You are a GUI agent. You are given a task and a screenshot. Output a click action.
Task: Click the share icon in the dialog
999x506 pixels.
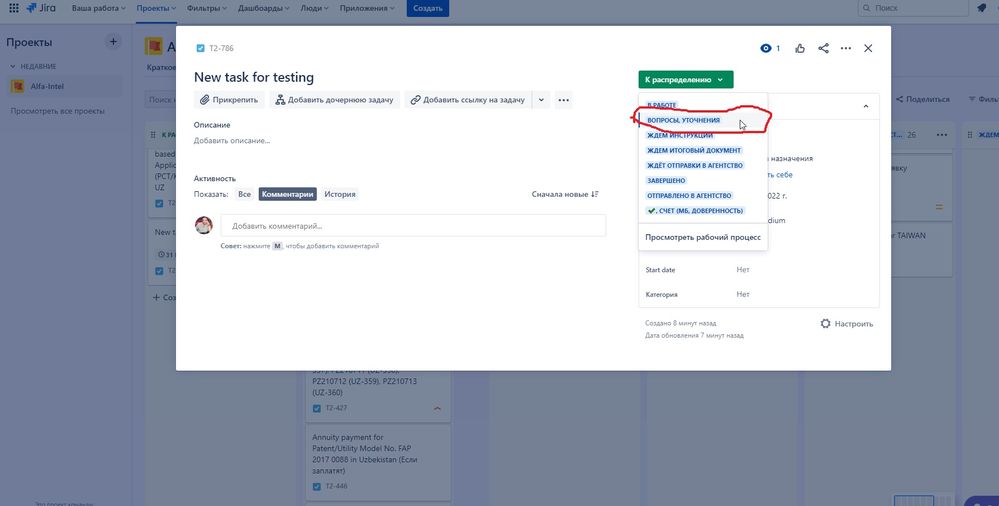823,48
